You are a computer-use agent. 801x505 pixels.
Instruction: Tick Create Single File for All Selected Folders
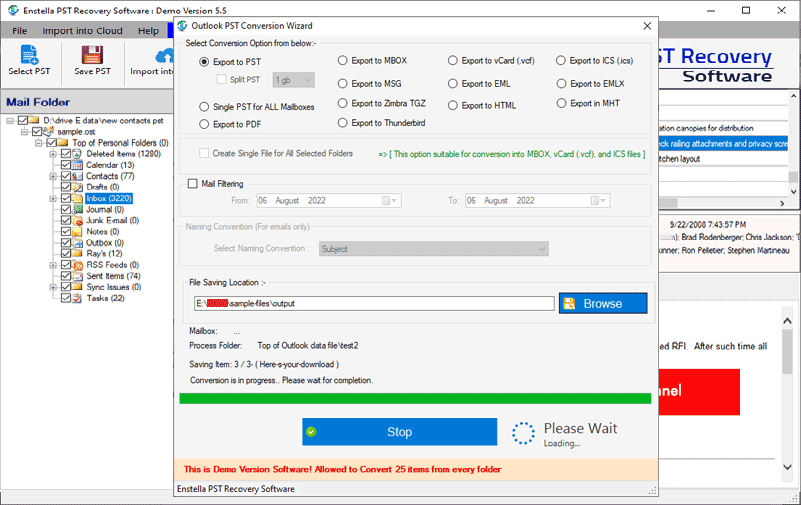point(204,153)
